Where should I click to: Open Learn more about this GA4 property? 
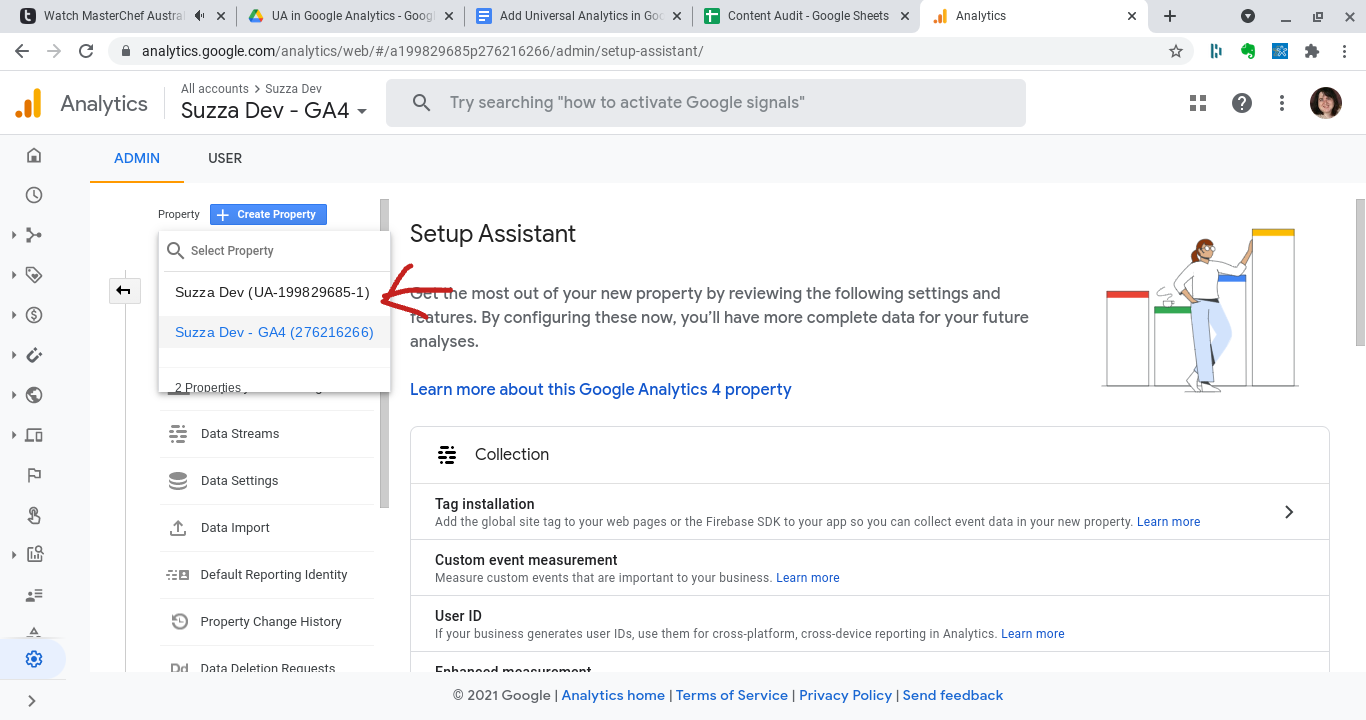coord(600,389)
